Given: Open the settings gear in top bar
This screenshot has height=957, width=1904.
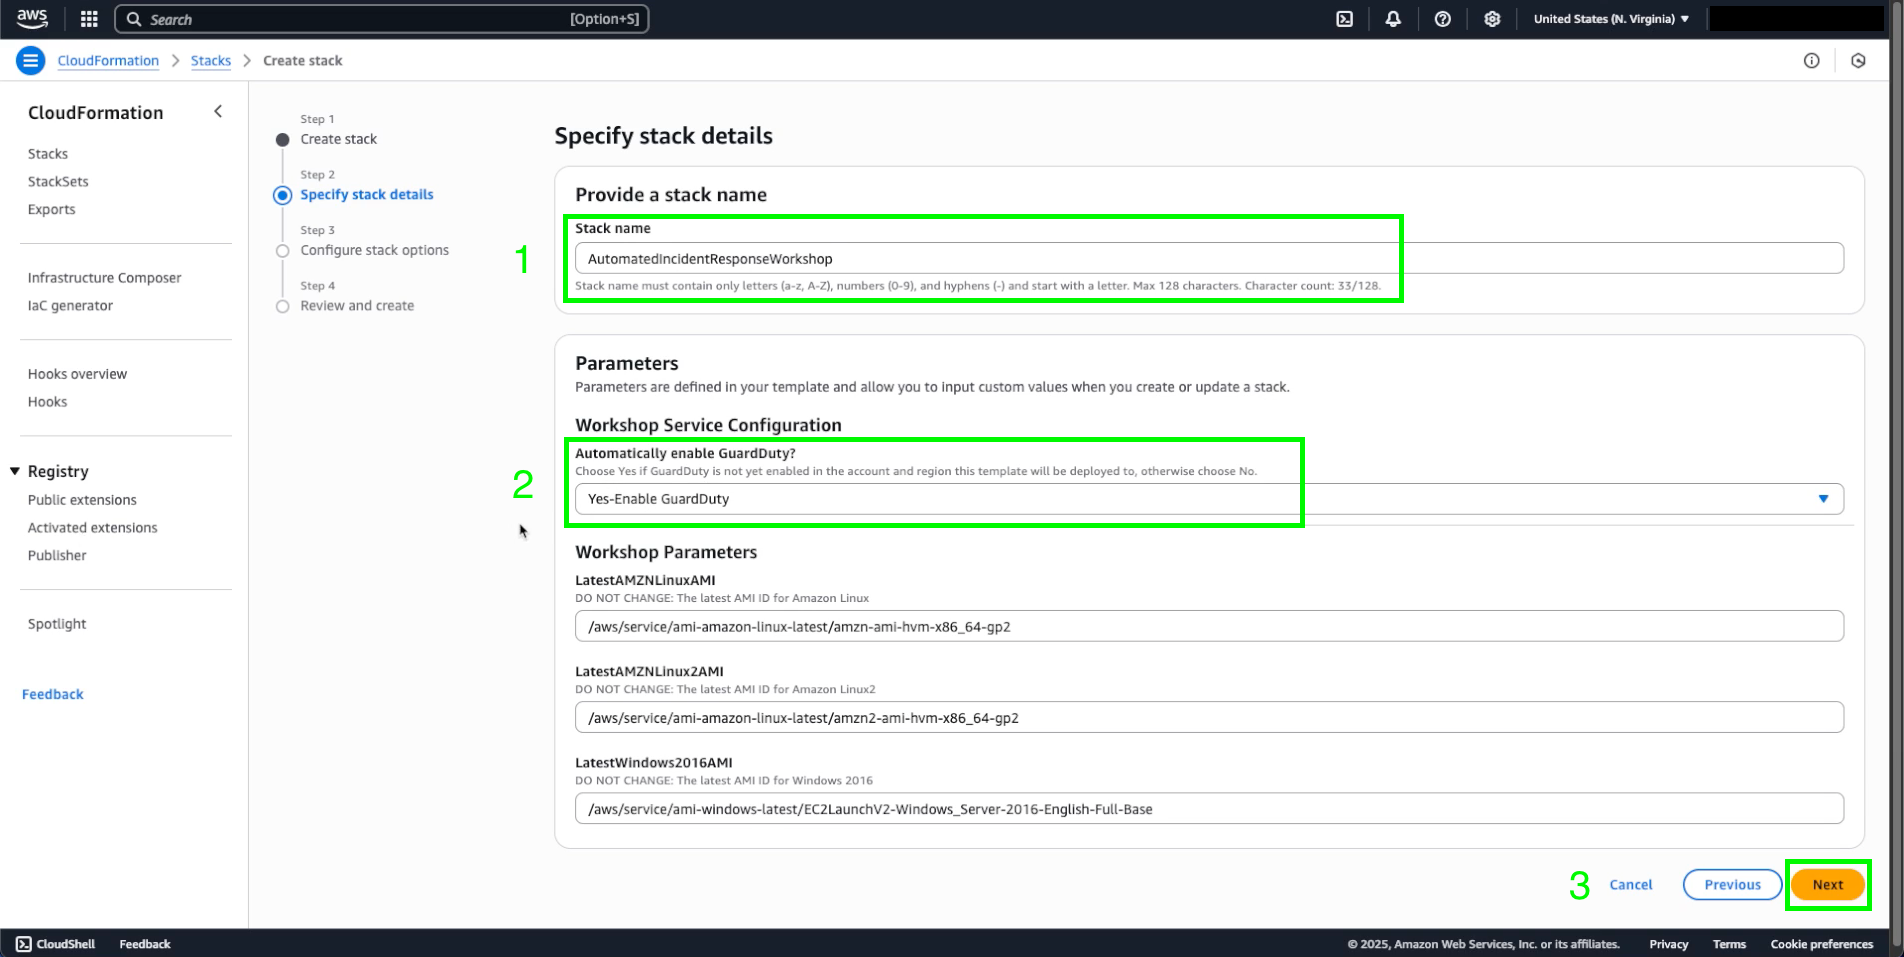Looking at the screenshot, I should [1492, 19].
